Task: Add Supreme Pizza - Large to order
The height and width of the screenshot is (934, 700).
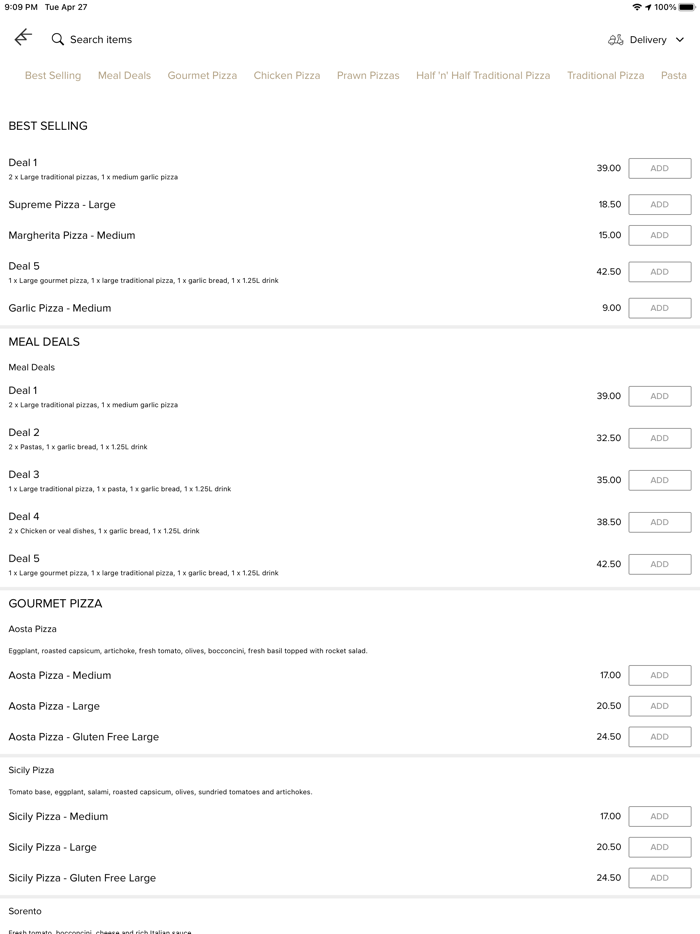Action: 659,205
